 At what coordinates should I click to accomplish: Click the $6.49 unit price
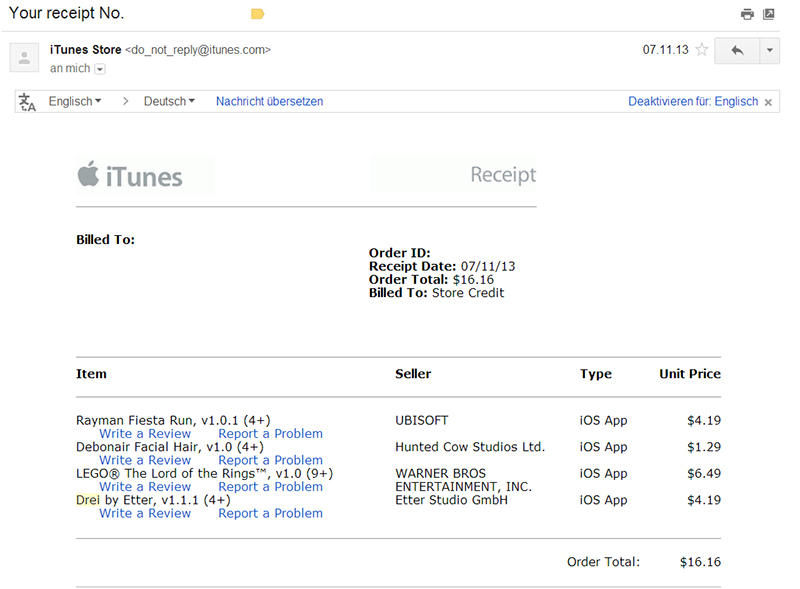704,473
